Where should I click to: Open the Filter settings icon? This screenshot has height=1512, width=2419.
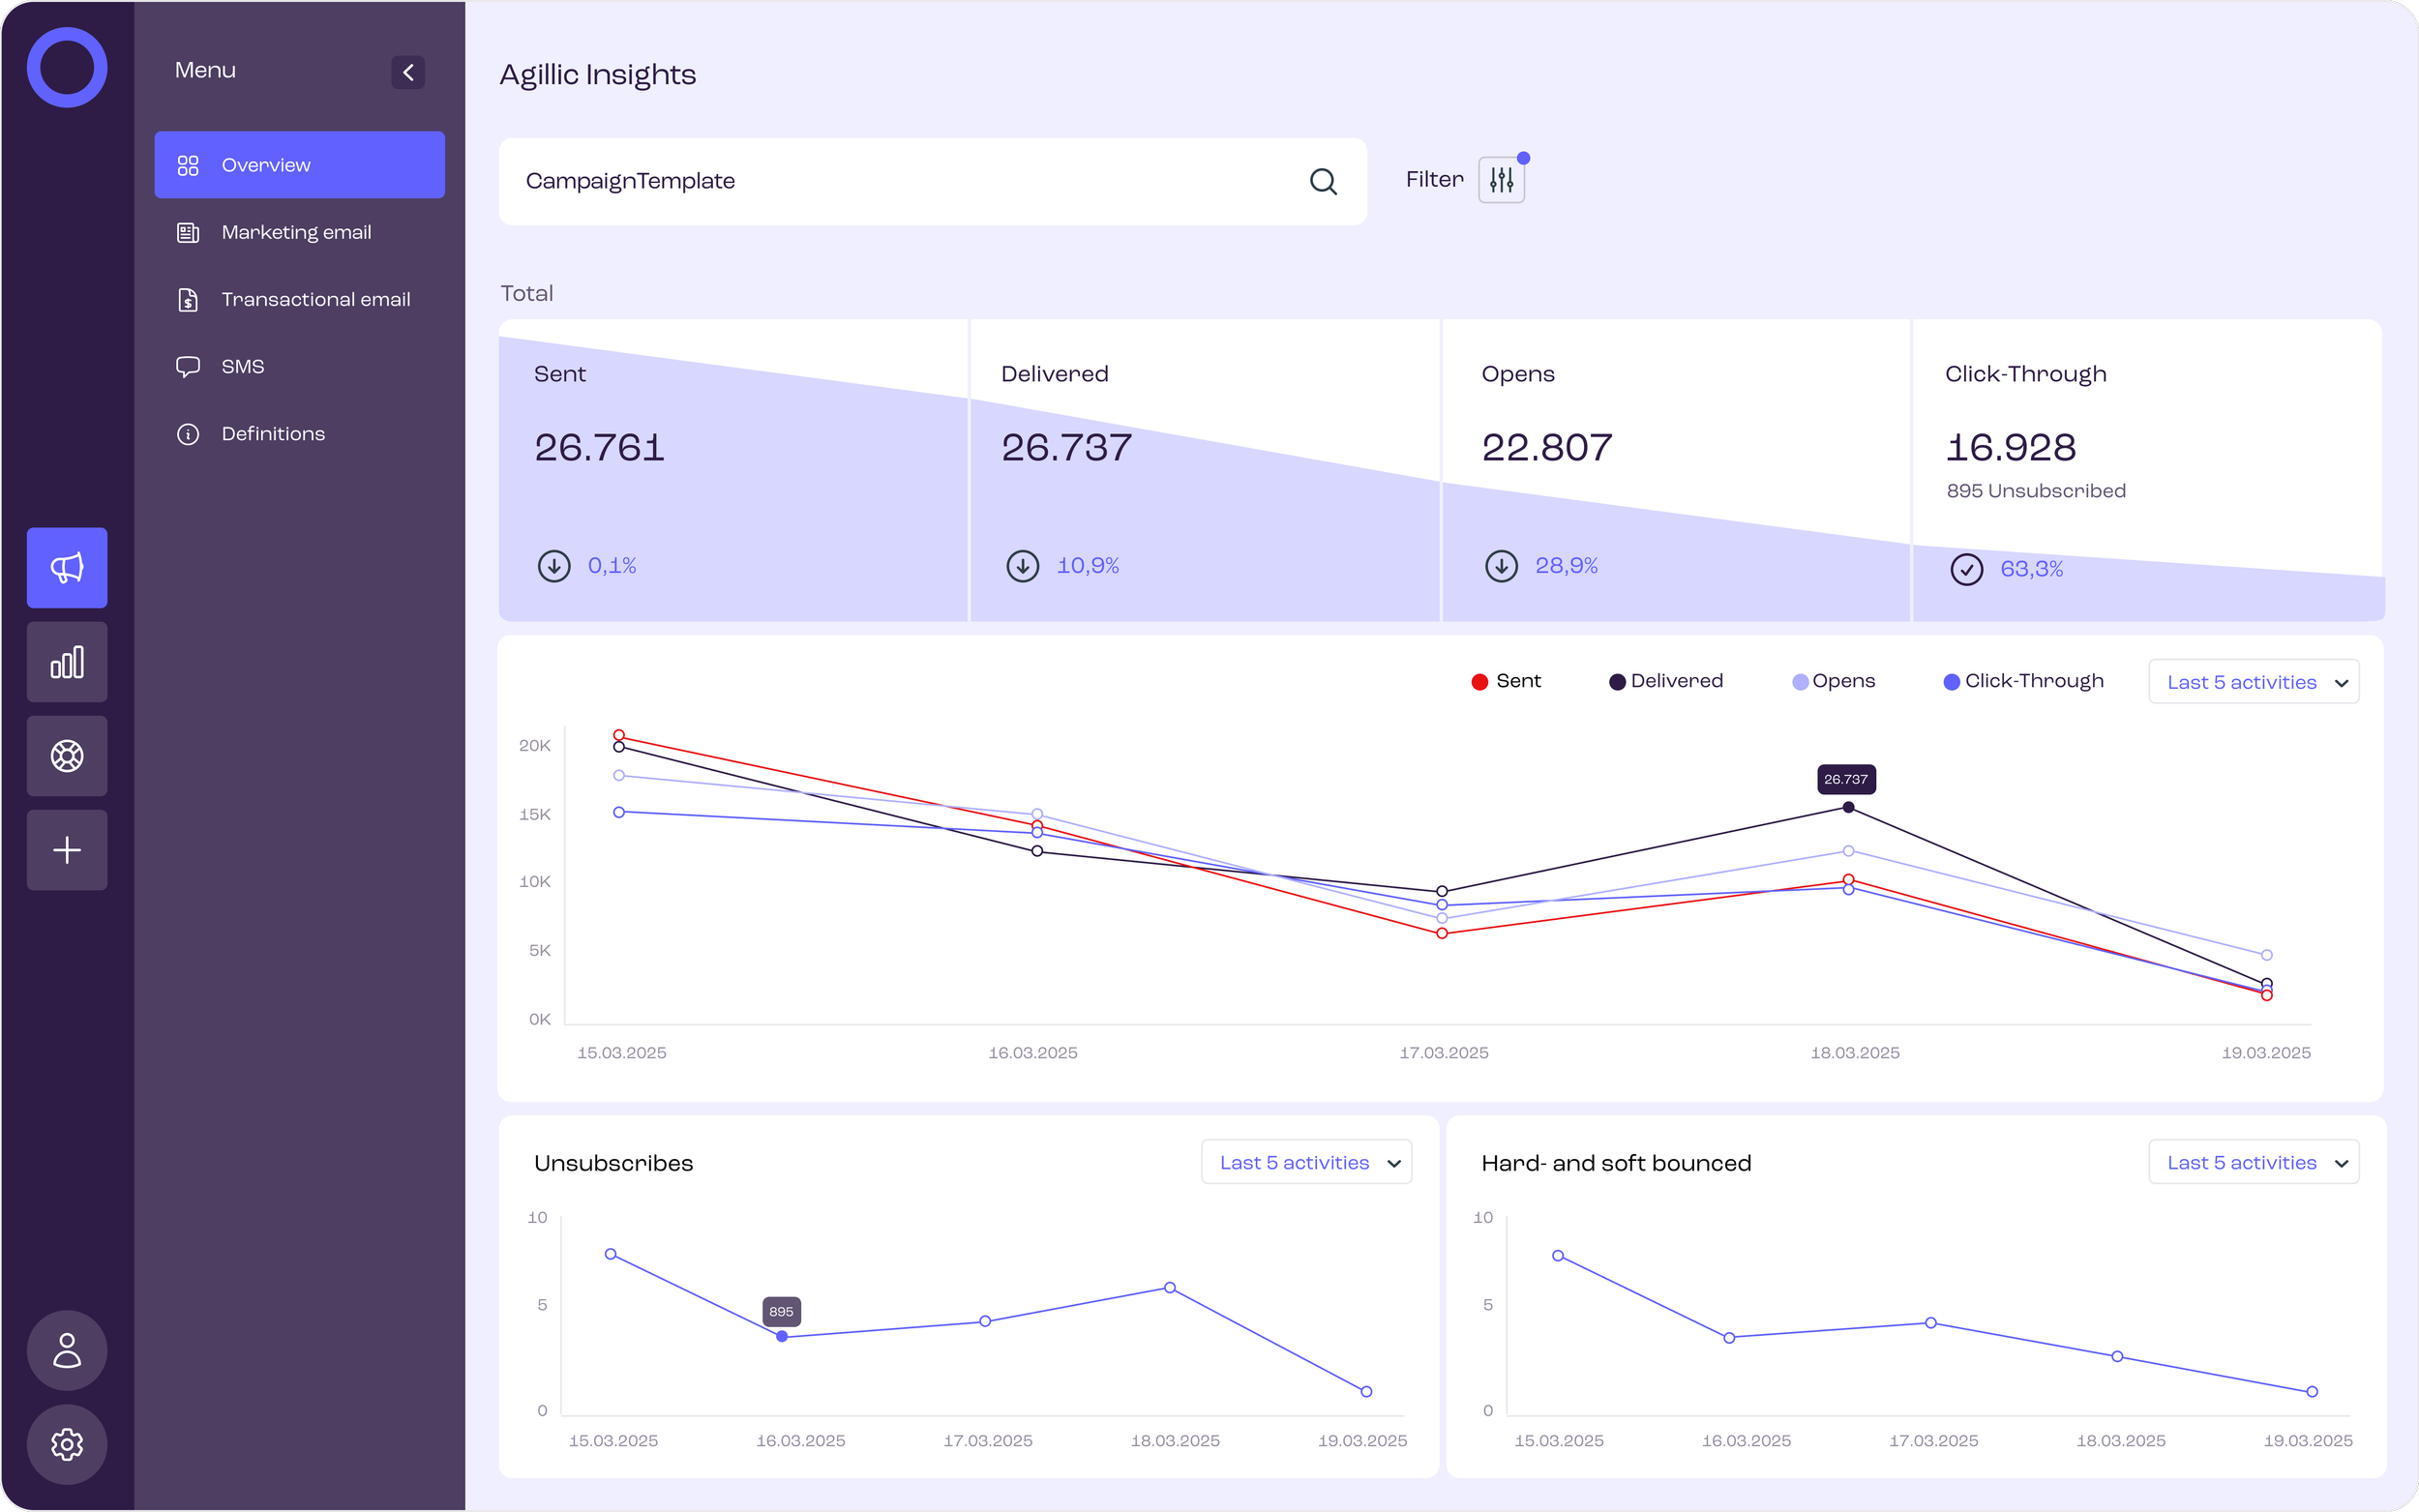coord(1500,179)
